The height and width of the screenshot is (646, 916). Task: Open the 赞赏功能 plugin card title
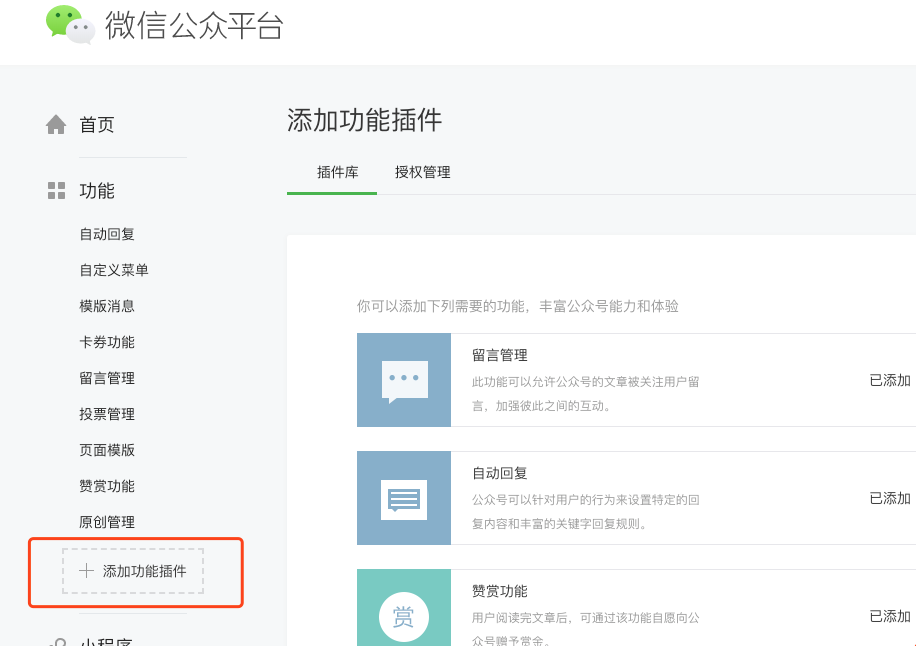499,591
